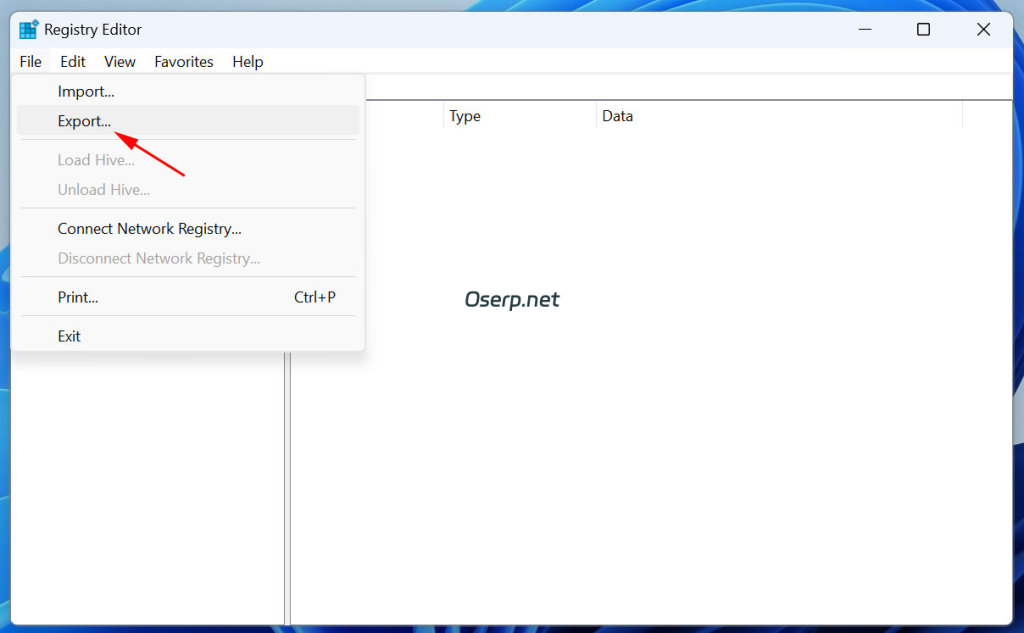Image resolution: width=1024 pixels, height=633 pixels.
Task: Open the Edit menu
Action: [72, 61]
